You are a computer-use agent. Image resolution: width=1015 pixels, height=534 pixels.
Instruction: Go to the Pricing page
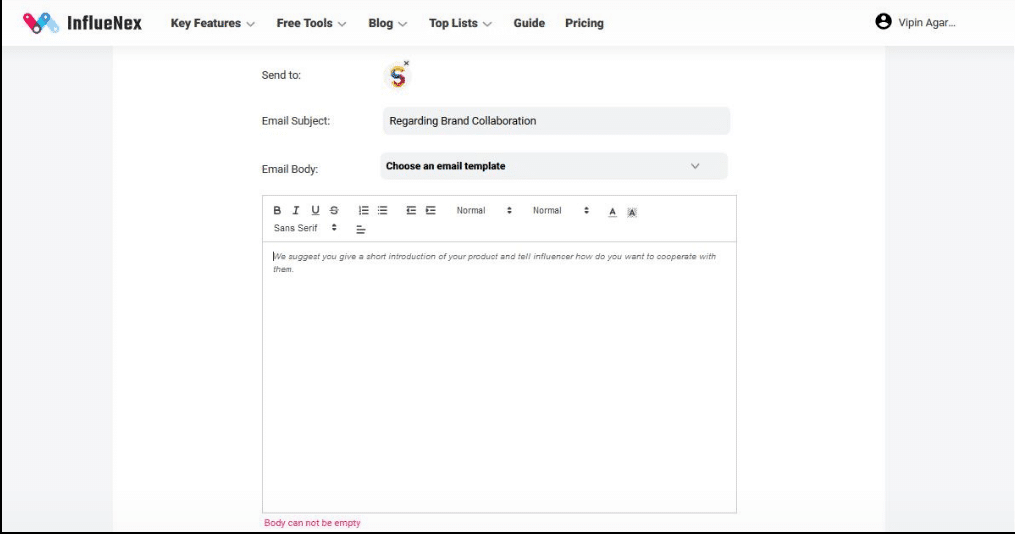coord(584,23)
